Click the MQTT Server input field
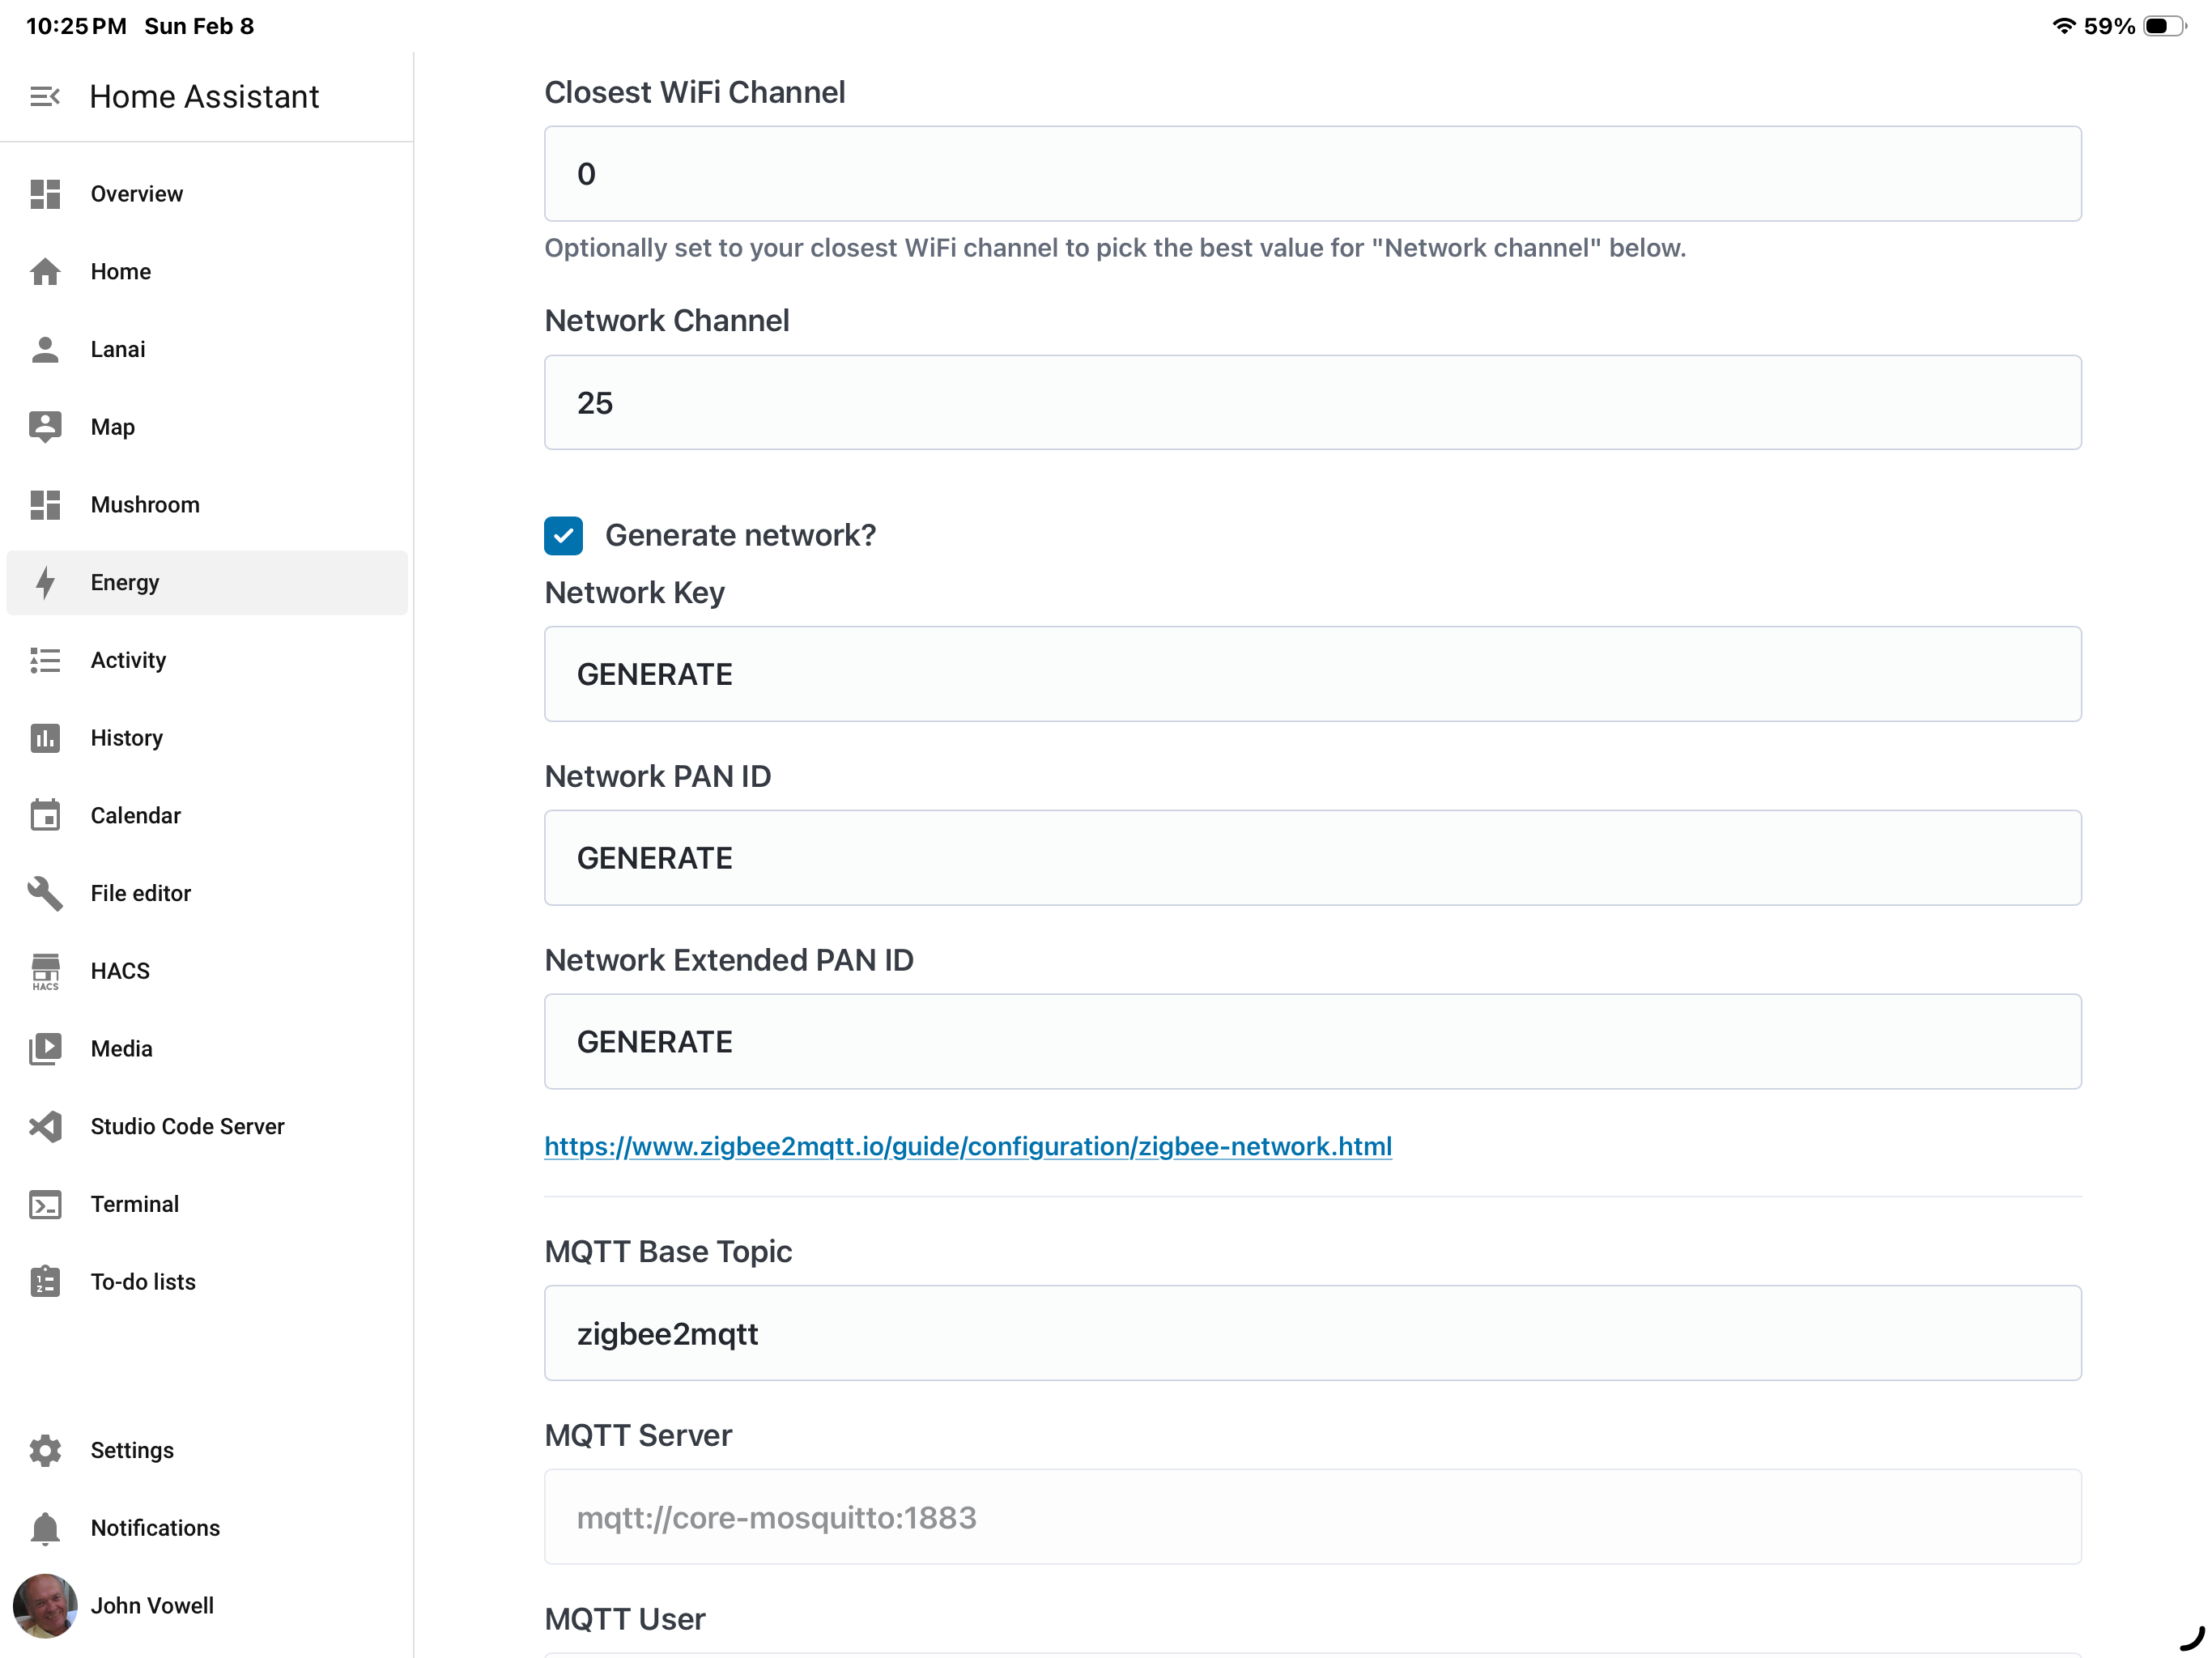Screen dimensions: 2212x1658 tap(1312, 1518)
